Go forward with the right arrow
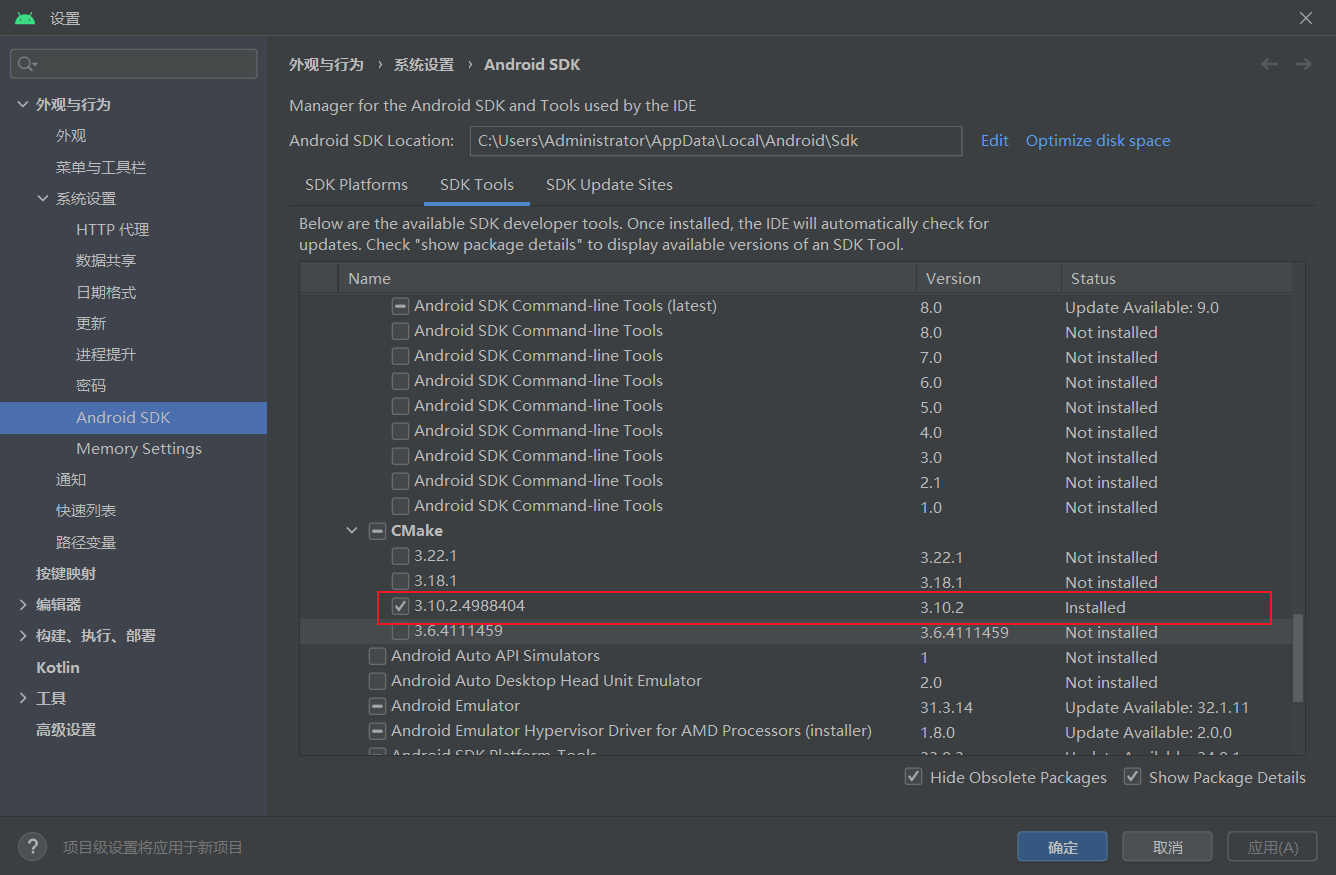The width and height of the screenshot is (1336, 875). point(1303,64)
